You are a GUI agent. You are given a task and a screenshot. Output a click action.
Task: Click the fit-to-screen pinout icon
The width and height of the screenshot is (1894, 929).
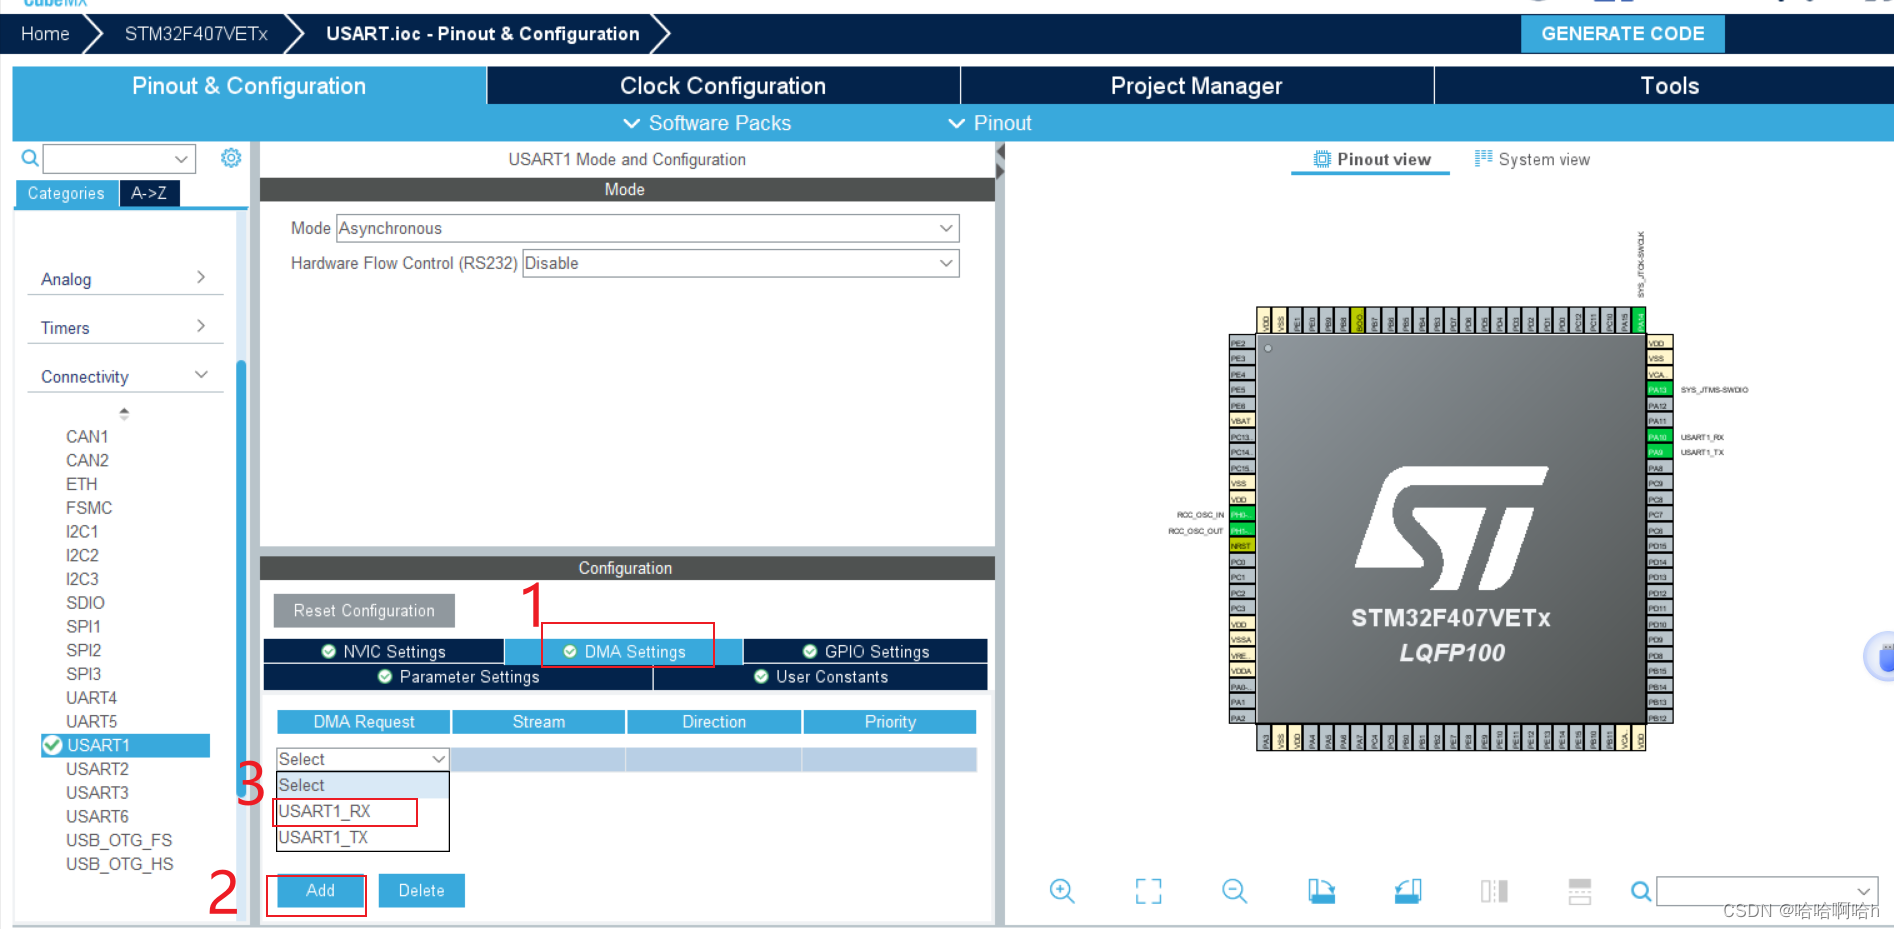pyautogui.click(x=1148, y=891)
